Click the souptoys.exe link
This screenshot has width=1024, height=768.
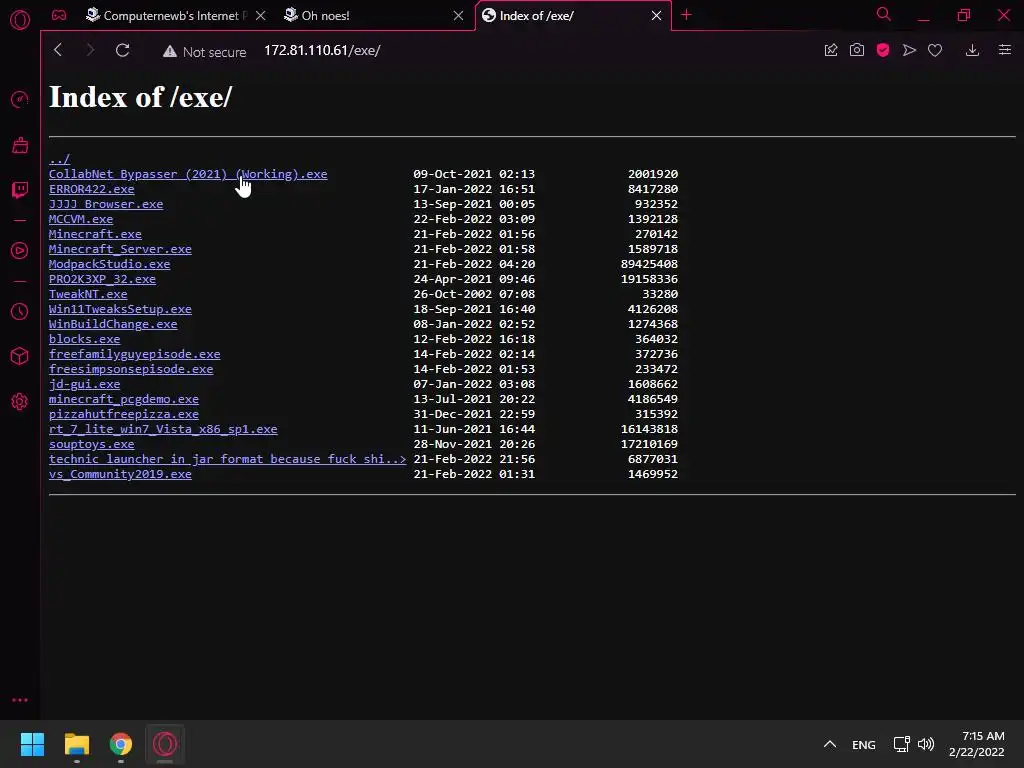91,444
